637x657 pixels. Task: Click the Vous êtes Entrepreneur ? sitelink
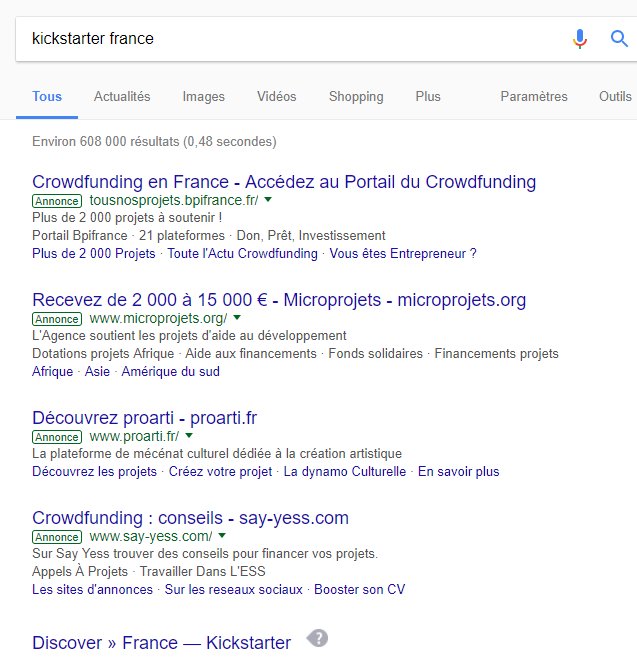(x=403, y=253)
